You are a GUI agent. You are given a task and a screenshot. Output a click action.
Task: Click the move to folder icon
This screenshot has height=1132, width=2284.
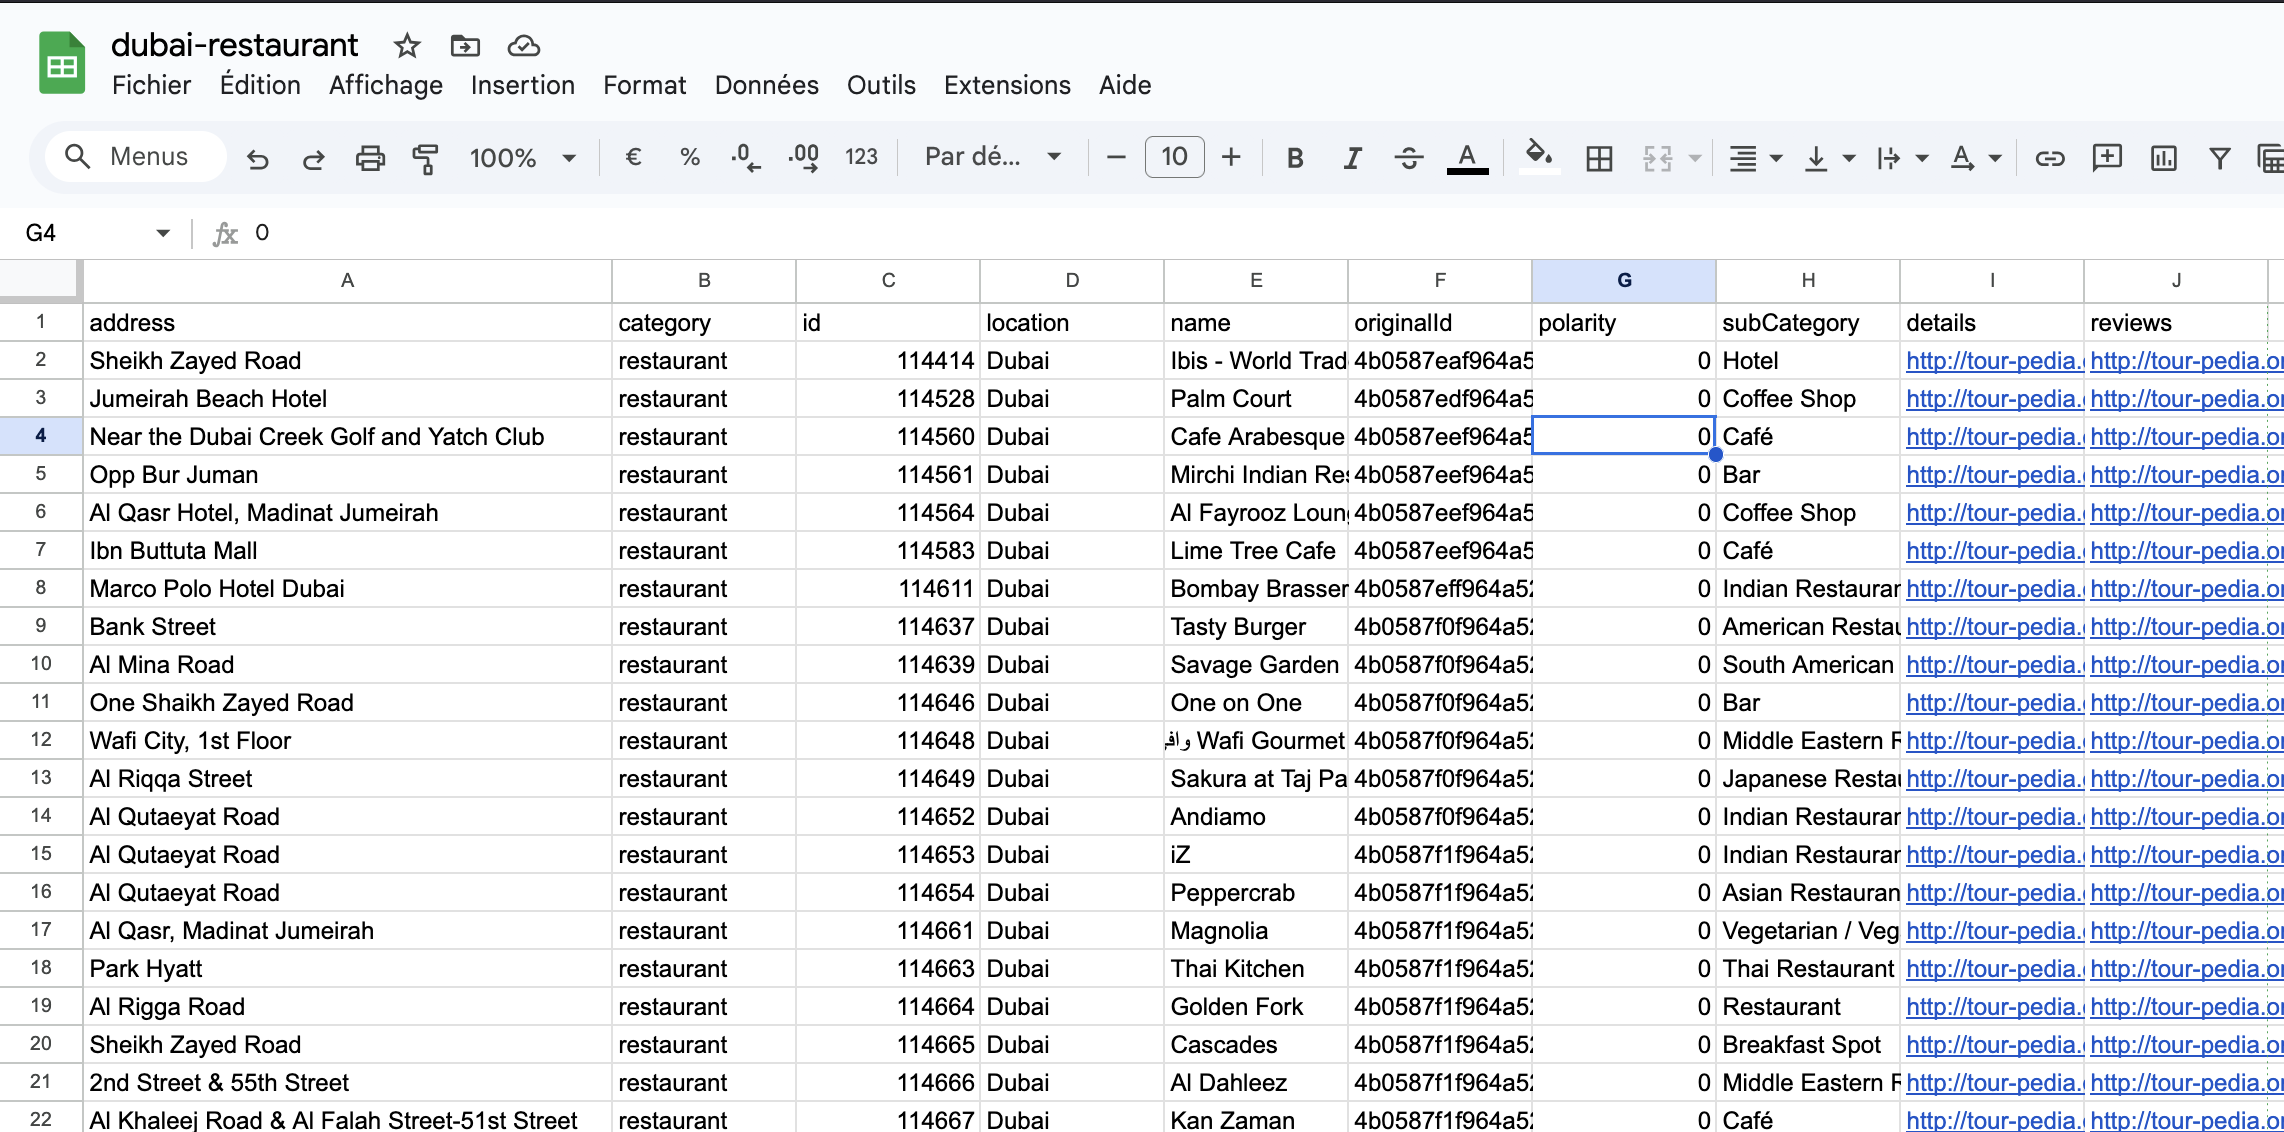pyautogui.click(x=465, y=46)
